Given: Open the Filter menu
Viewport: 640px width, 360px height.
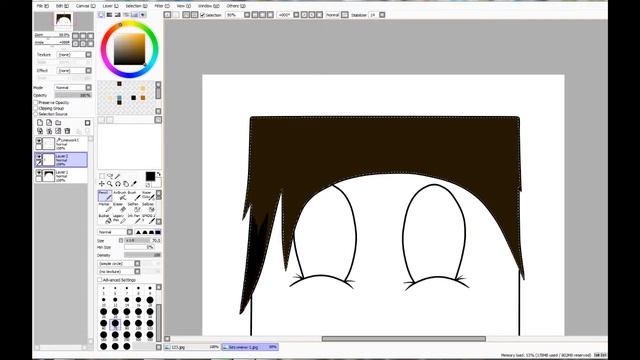Looking at the screenshot, I should (x=162, y=6).
